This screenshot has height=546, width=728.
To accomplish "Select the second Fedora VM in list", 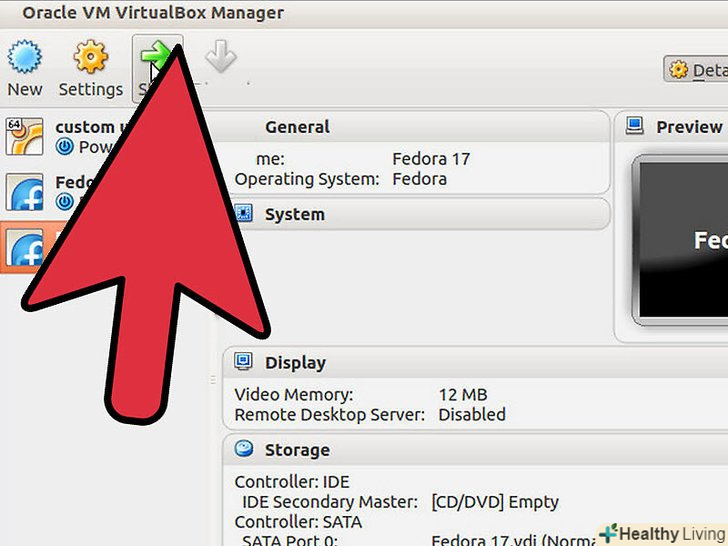I will [x=25, y=192].
